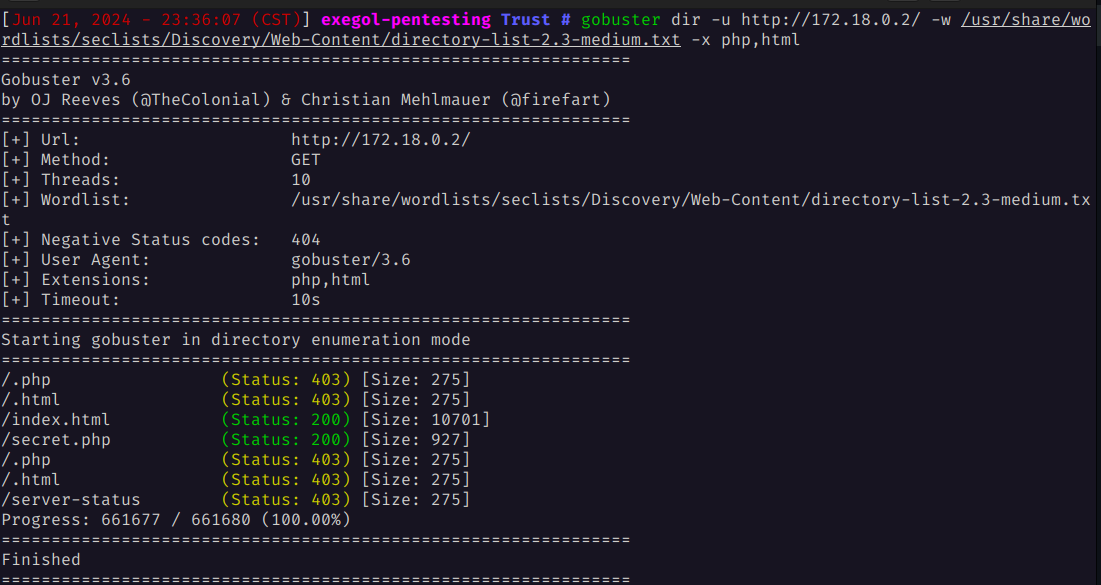Select the -x php,html argument in the command
Screen dimensions: 1101x585
pyautogui.click(x=746, y=40)
